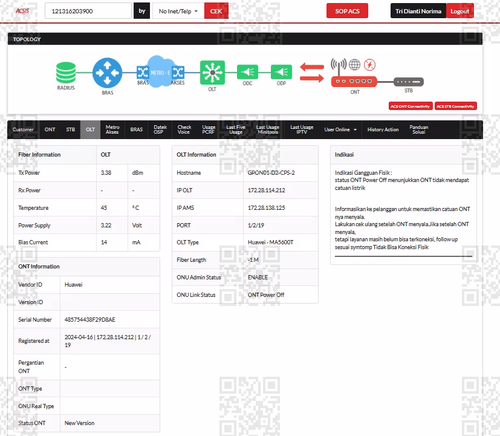The height and width of the screenshot is (436, 500).
Task: Click the Temperature value 45
Action: tap(104, 208)
